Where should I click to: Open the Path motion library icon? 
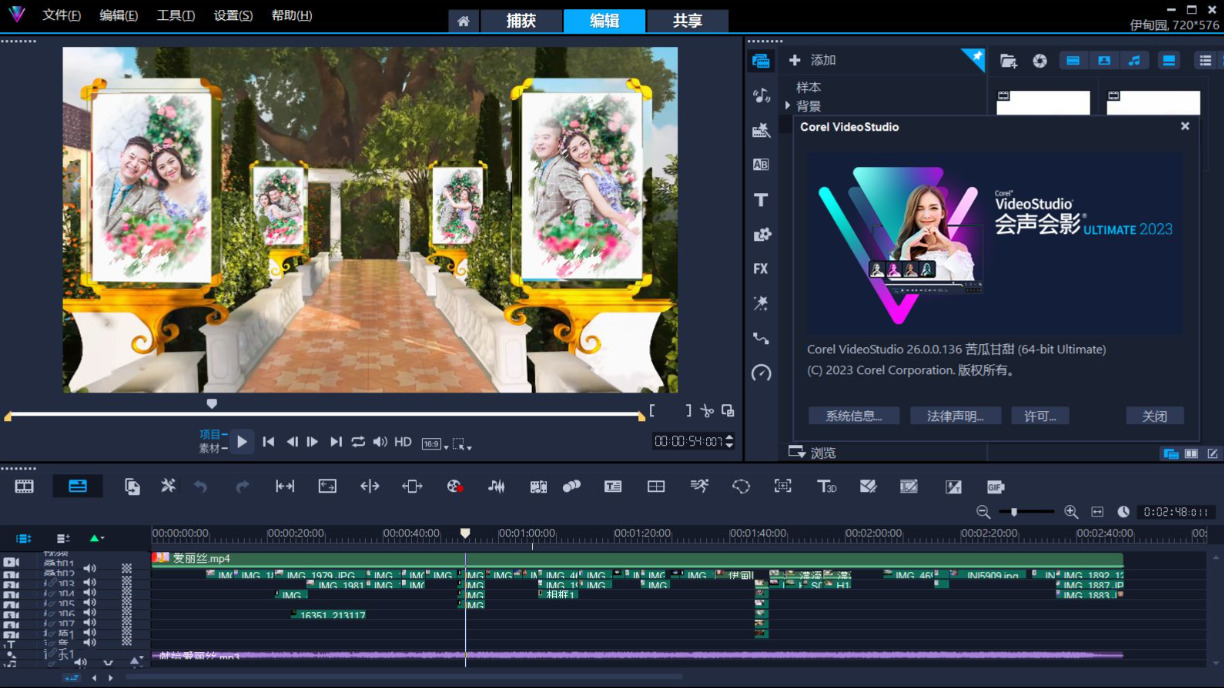coord(761,338)
